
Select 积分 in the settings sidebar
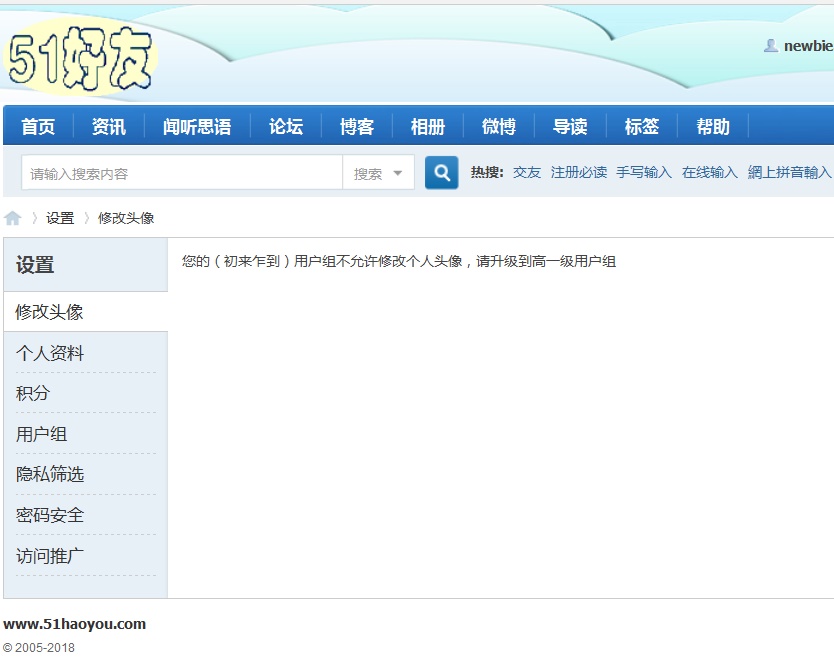33,393
